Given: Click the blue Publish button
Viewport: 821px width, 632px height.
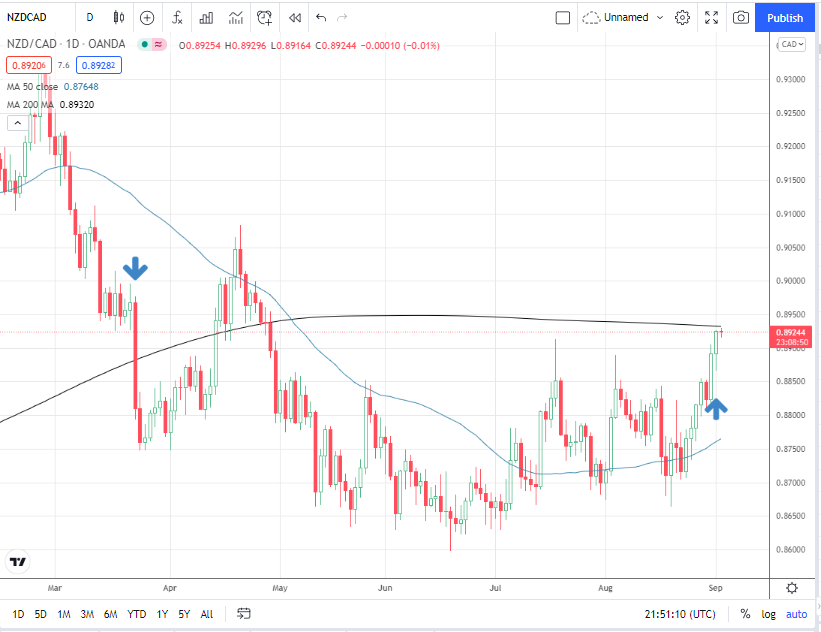Looking at the screenshot, I should point(785,17).
